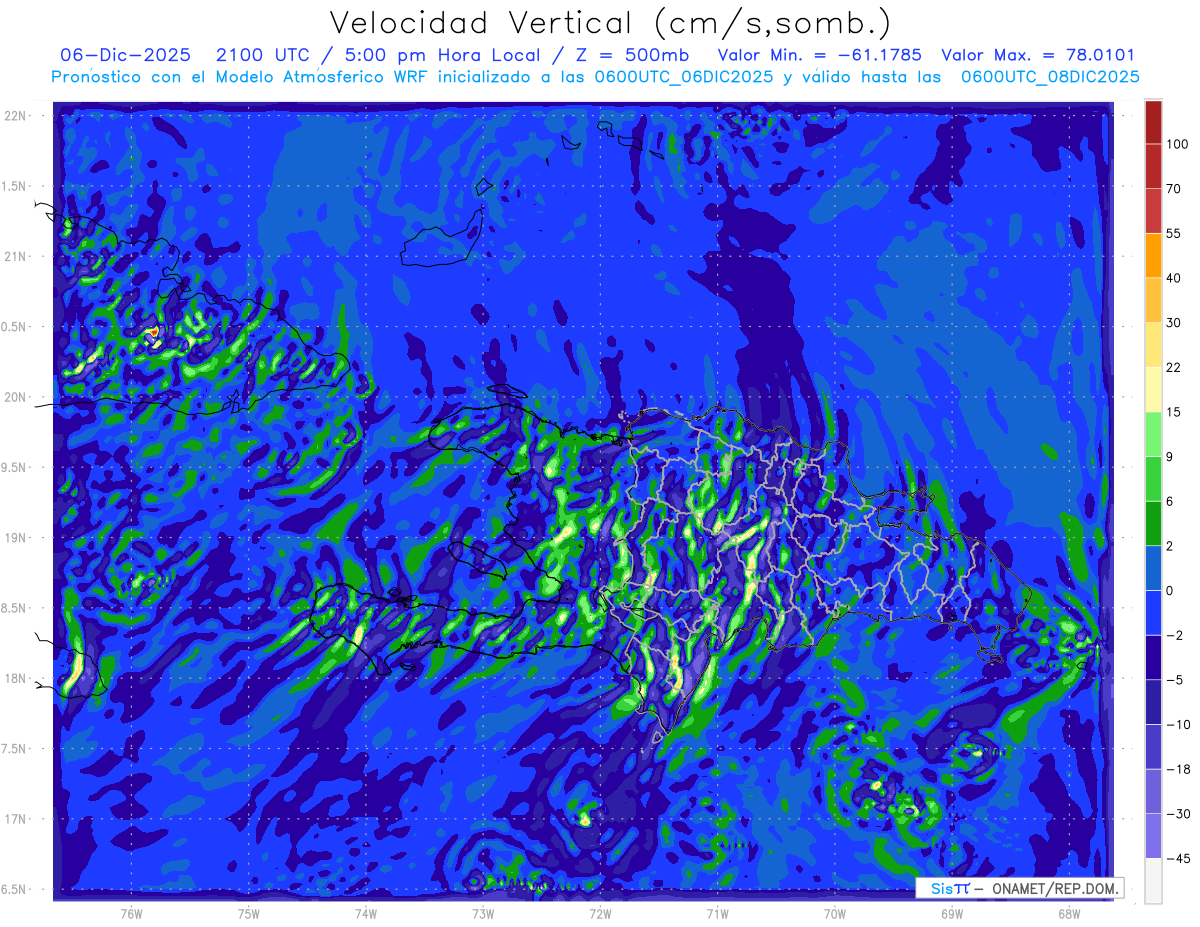Click the "22N" latitude label
1200x927 pixels.
tap(15, 115)
